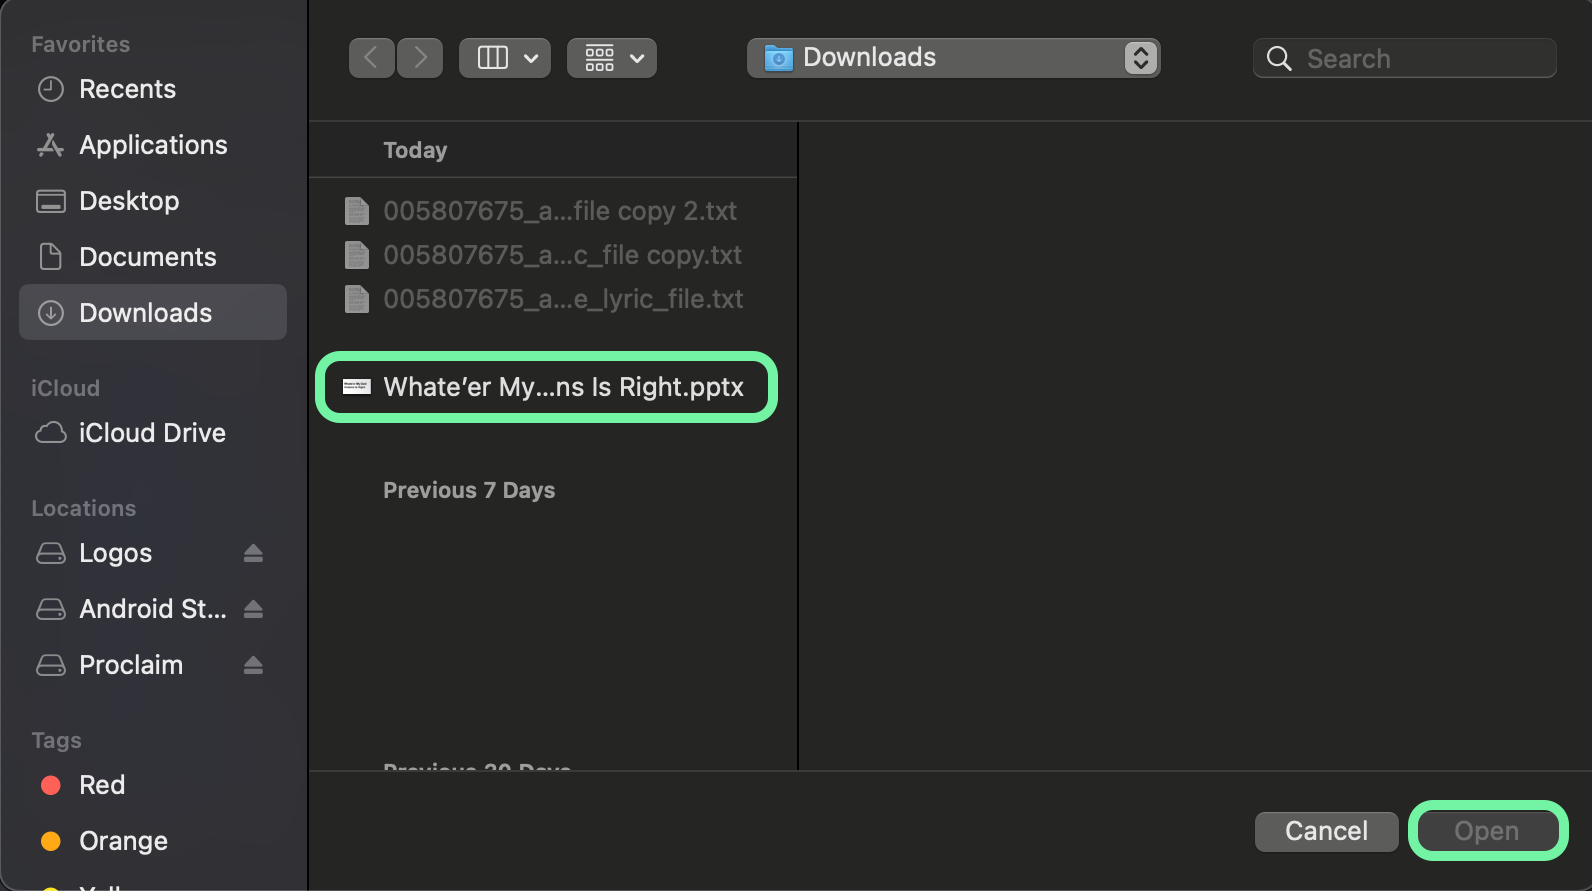Go forward with the right arrow button
The height and width of the screenshot is (891, 1592).
click(x=420, y=58)
